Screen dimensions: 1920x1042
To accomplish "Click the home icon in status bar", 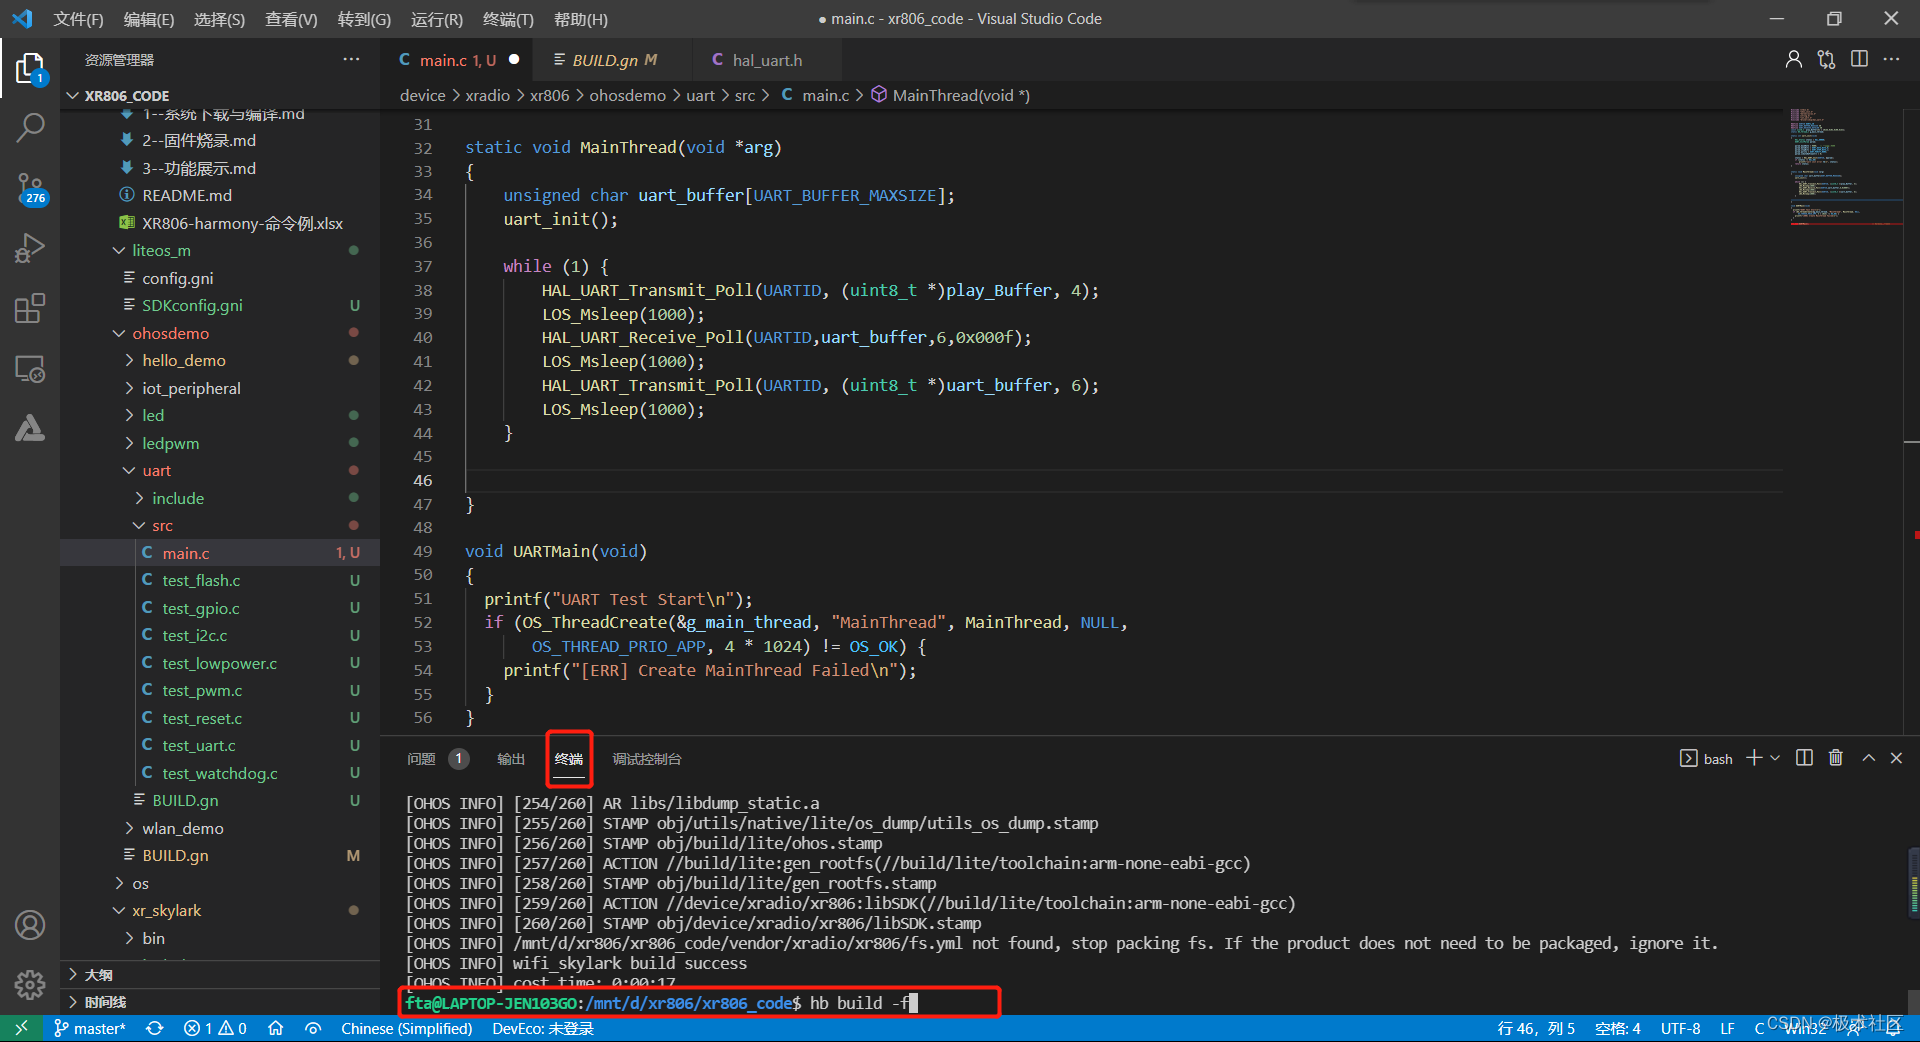I will pos(276,1028).
